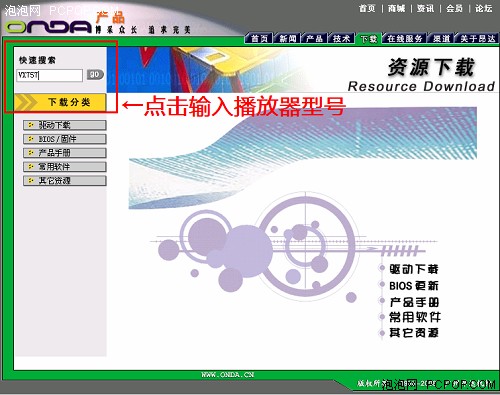Screen dimensions: 500x395
Task: Switch to the 产品 navigation tab
Action: click(314, 39)
